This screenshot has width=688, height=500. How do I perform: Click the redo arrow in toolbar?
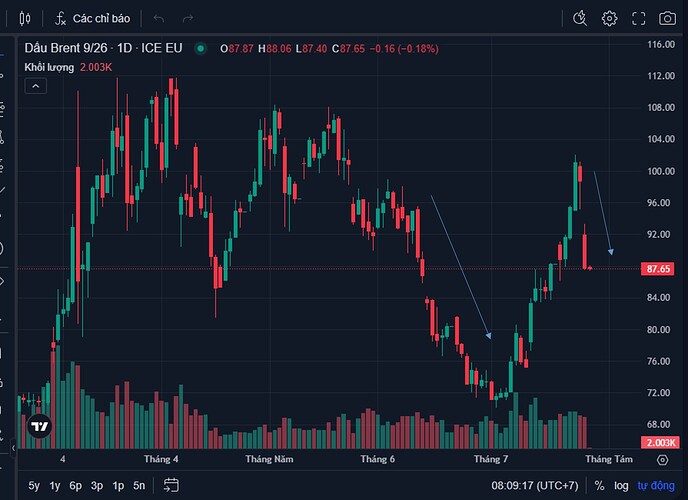point(188,18)
